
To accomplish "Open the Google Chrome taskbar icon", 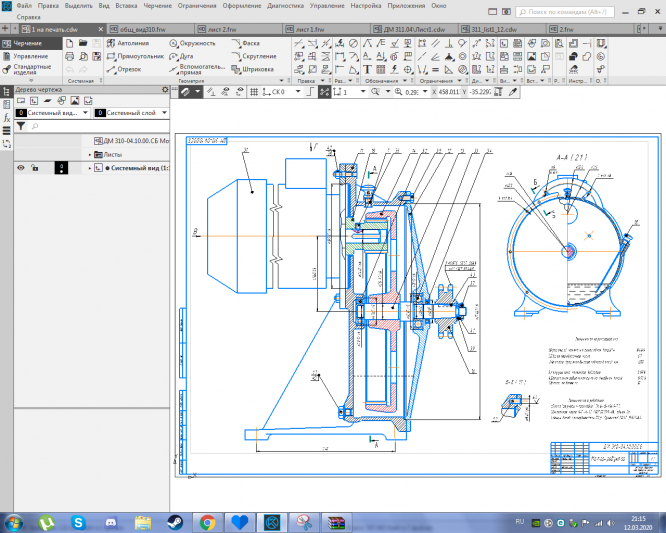I will (x=207, y=521).
